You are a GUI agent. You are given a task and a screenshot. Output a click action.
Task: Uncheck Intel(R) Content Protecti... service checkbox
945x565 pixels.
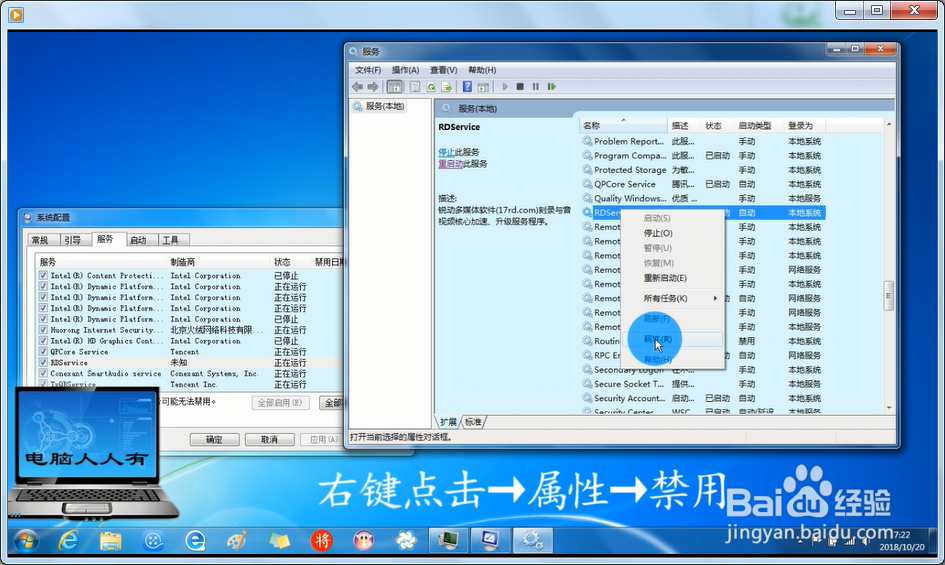coord(43,276)
